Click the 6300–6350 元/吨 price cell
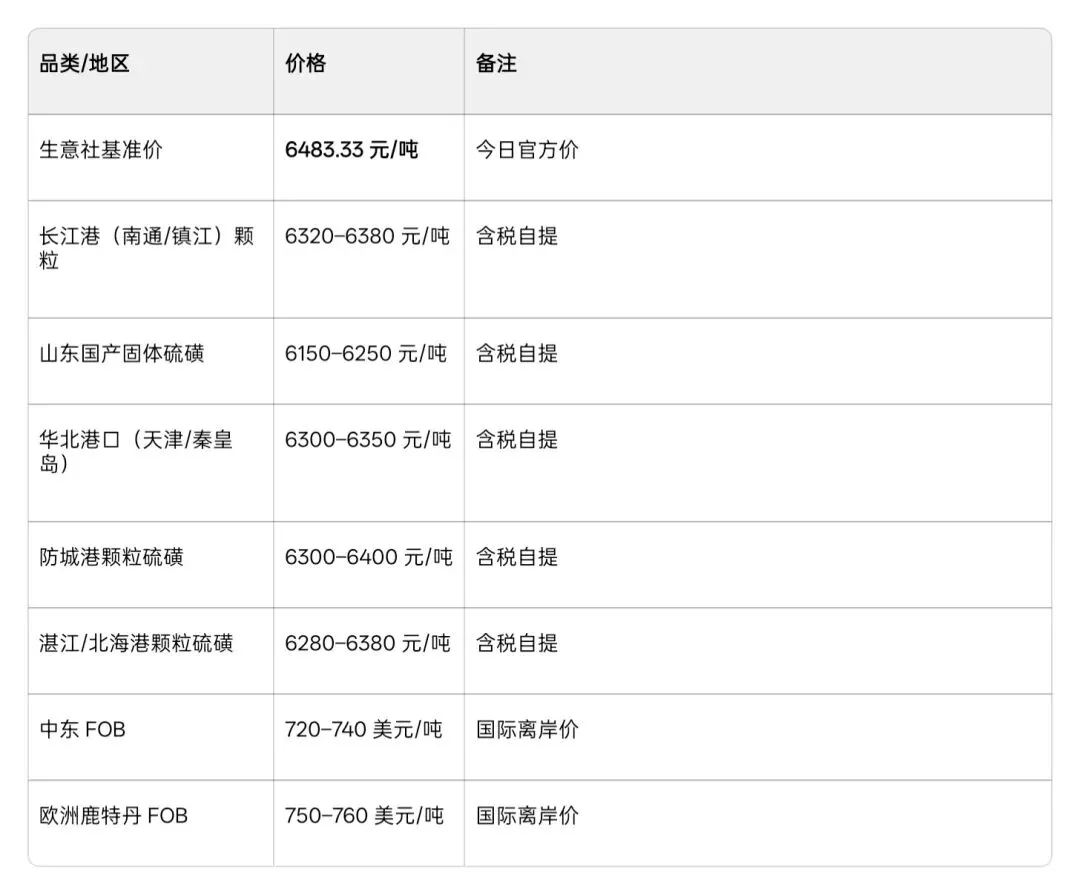The image size is (1080, 895). pyautogui.click(x=367, y=439)
